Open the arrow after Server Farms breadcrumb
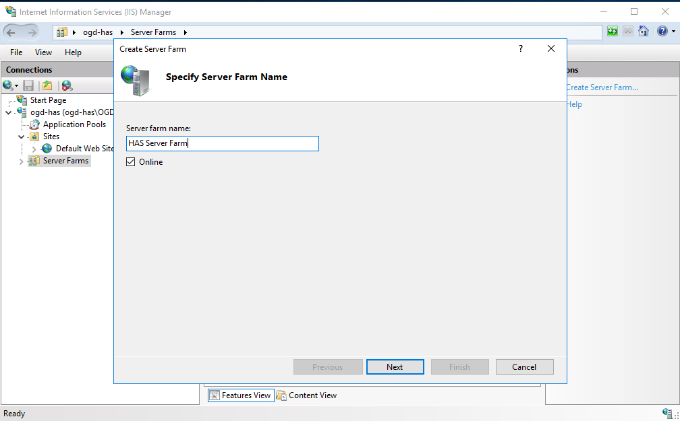Viewport: 680px width, 421px height. pos(185,32)
